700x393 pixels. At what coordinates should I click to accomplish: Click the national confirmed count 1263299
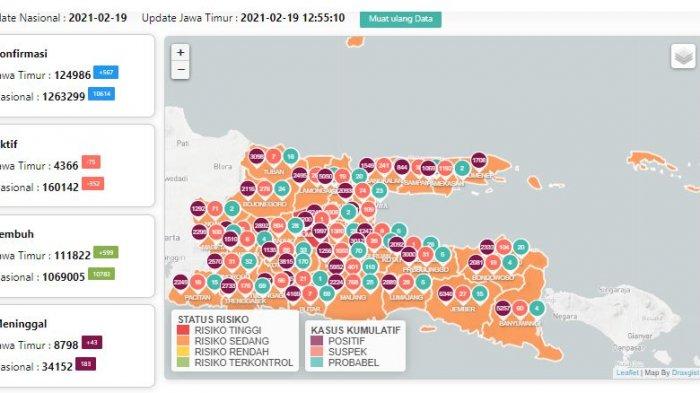coord(63,97)
